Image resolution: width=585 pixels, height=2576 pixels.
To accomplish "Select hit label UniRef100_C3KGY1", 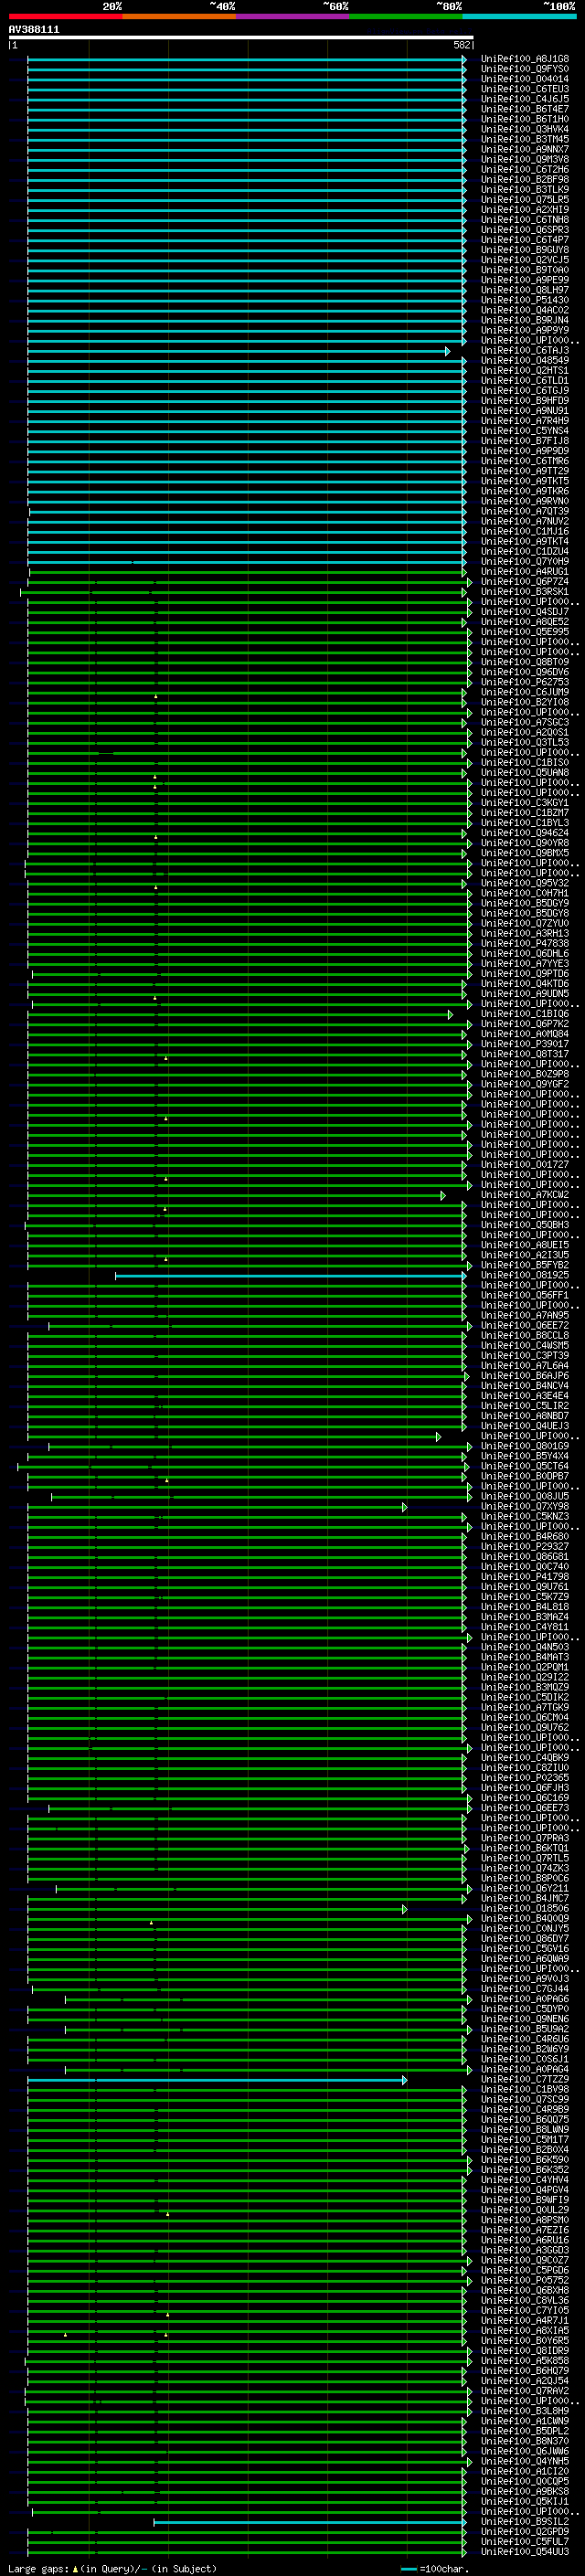I will 524,803.
